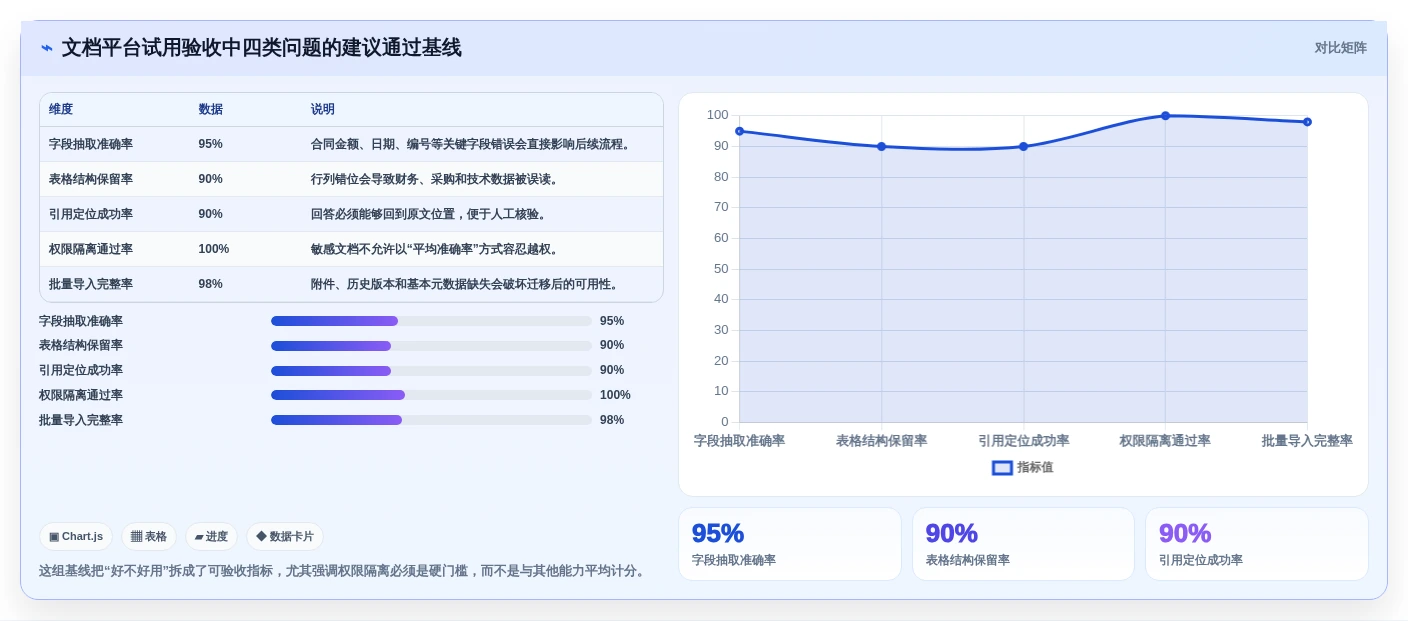Click the footnote text starting with 这组基线

coord(343,571)
